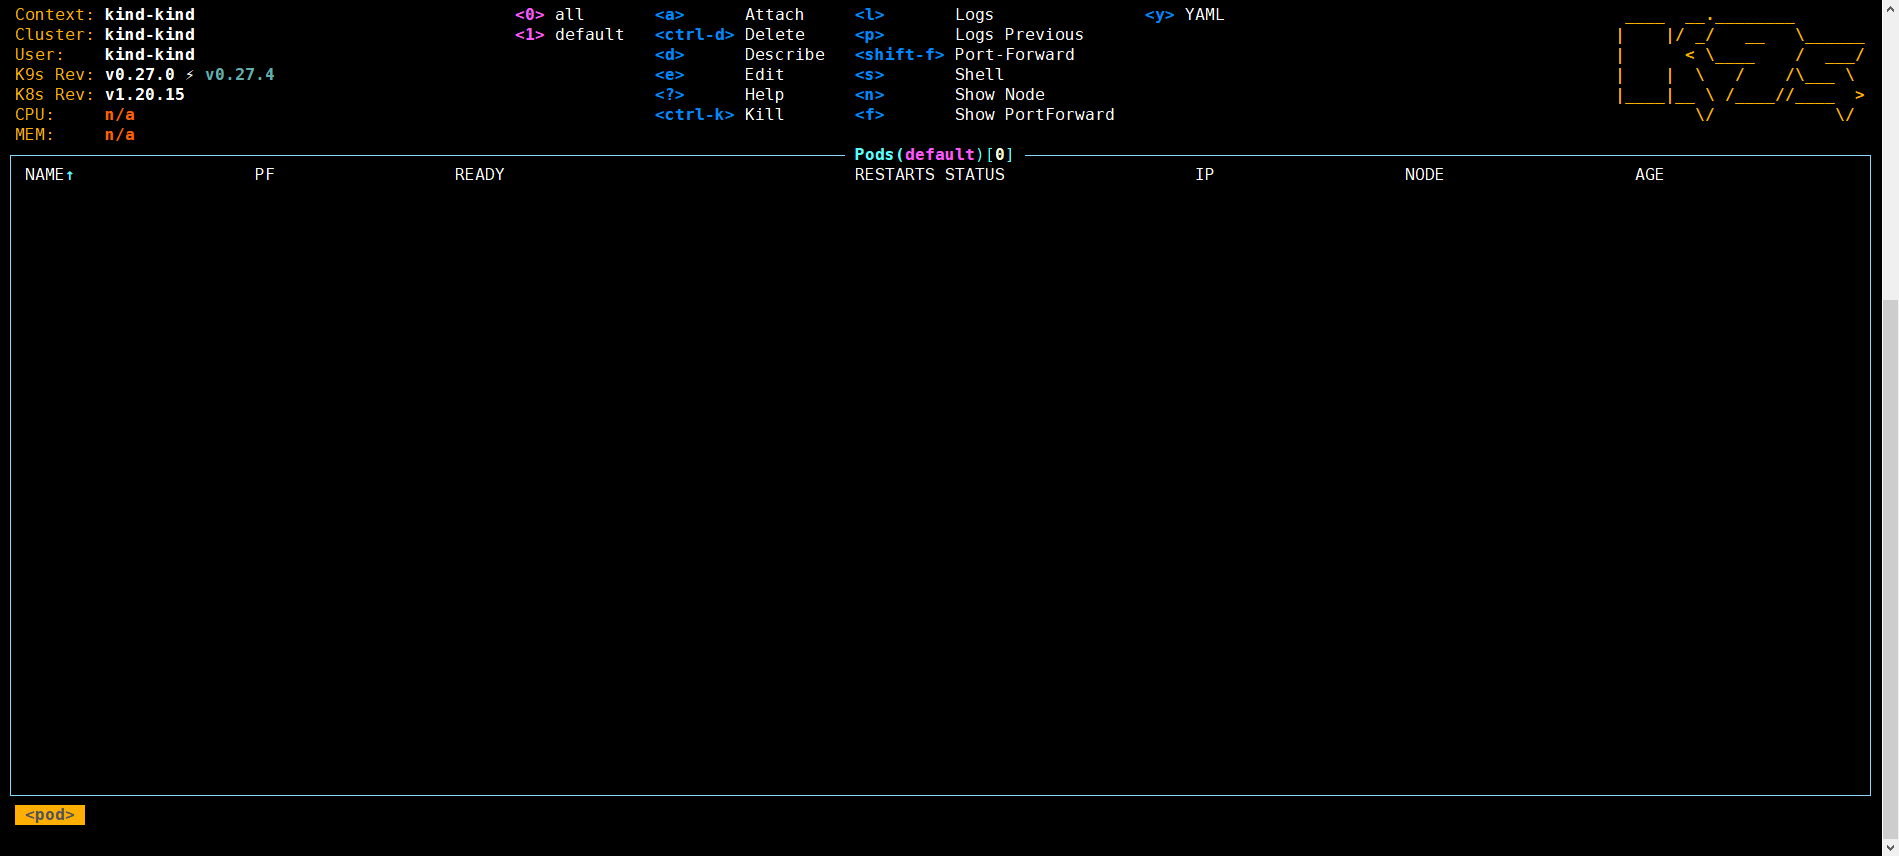This screenshot has height=856, width=1899.
Task: Click the lightning bolt update indicator
Action: pyautogui.click(x=190, y=75)
